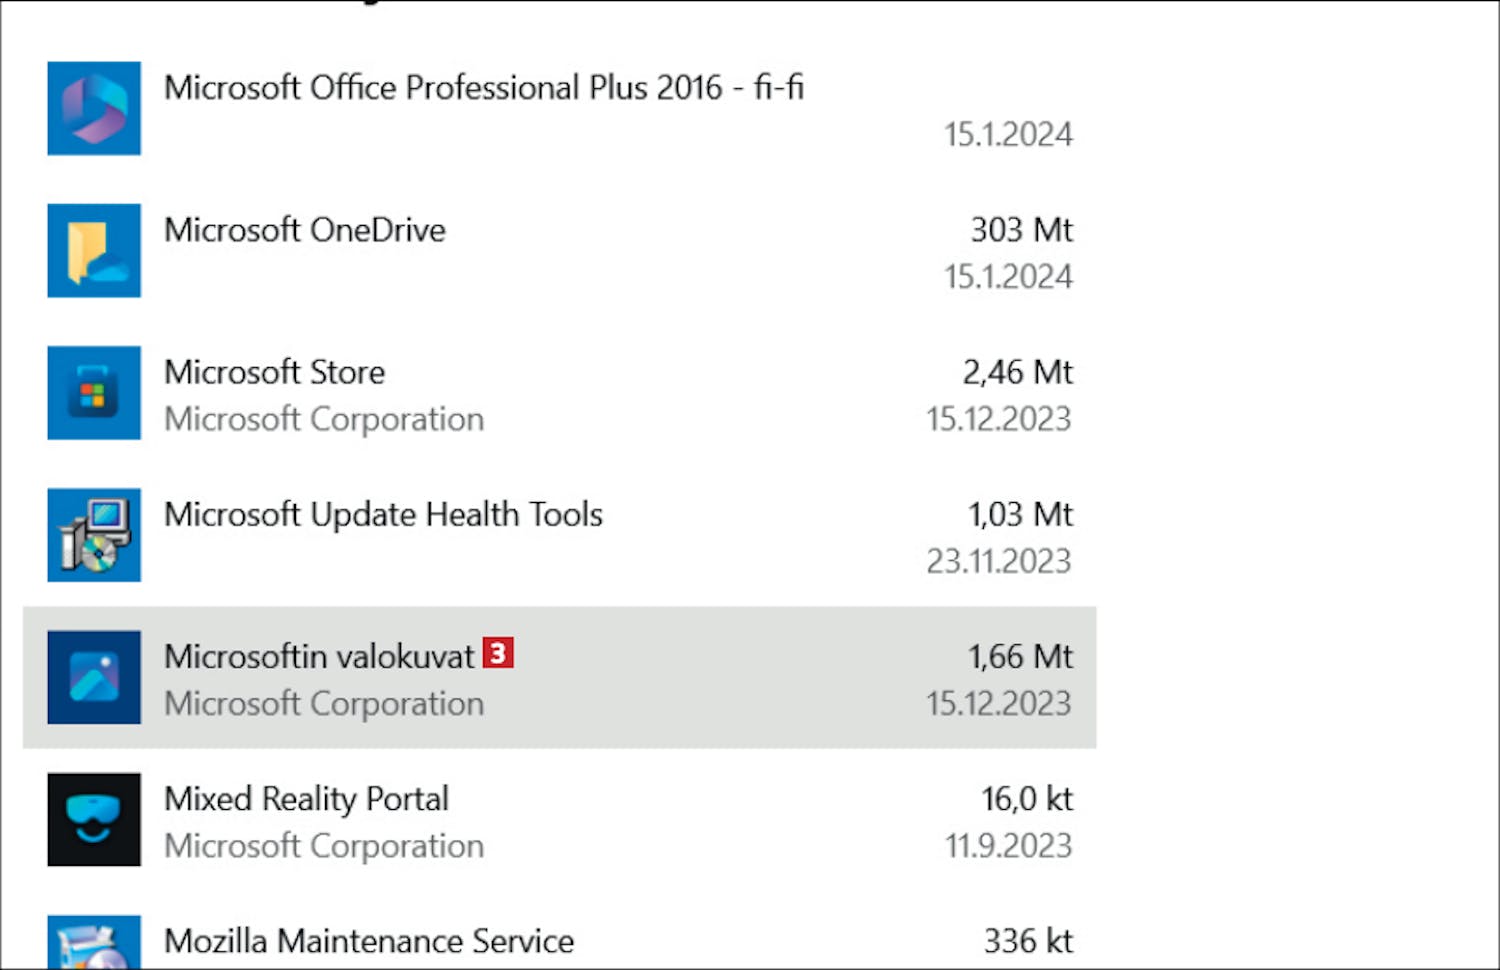
Task: Click the 23.11.2023 install date
Action: [998, 561]
